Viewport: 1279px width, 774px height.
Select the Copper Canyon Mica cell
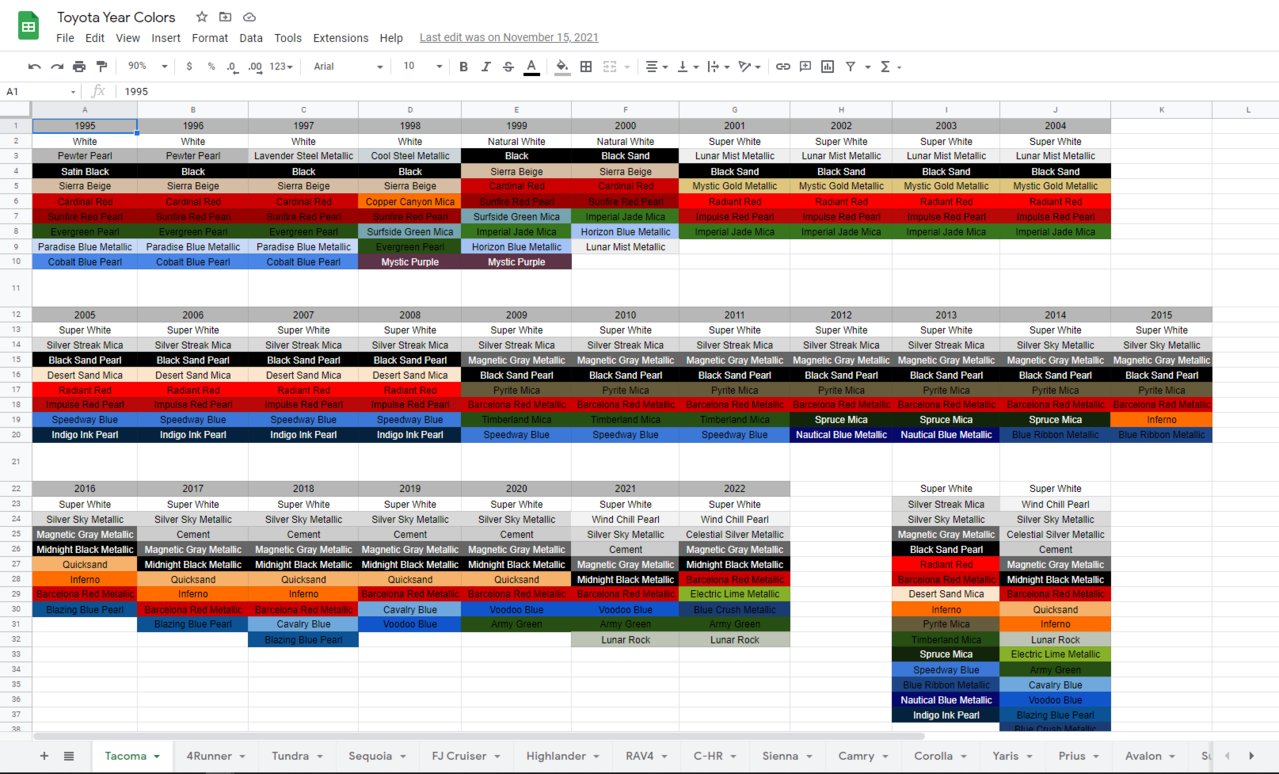[410, 201]
